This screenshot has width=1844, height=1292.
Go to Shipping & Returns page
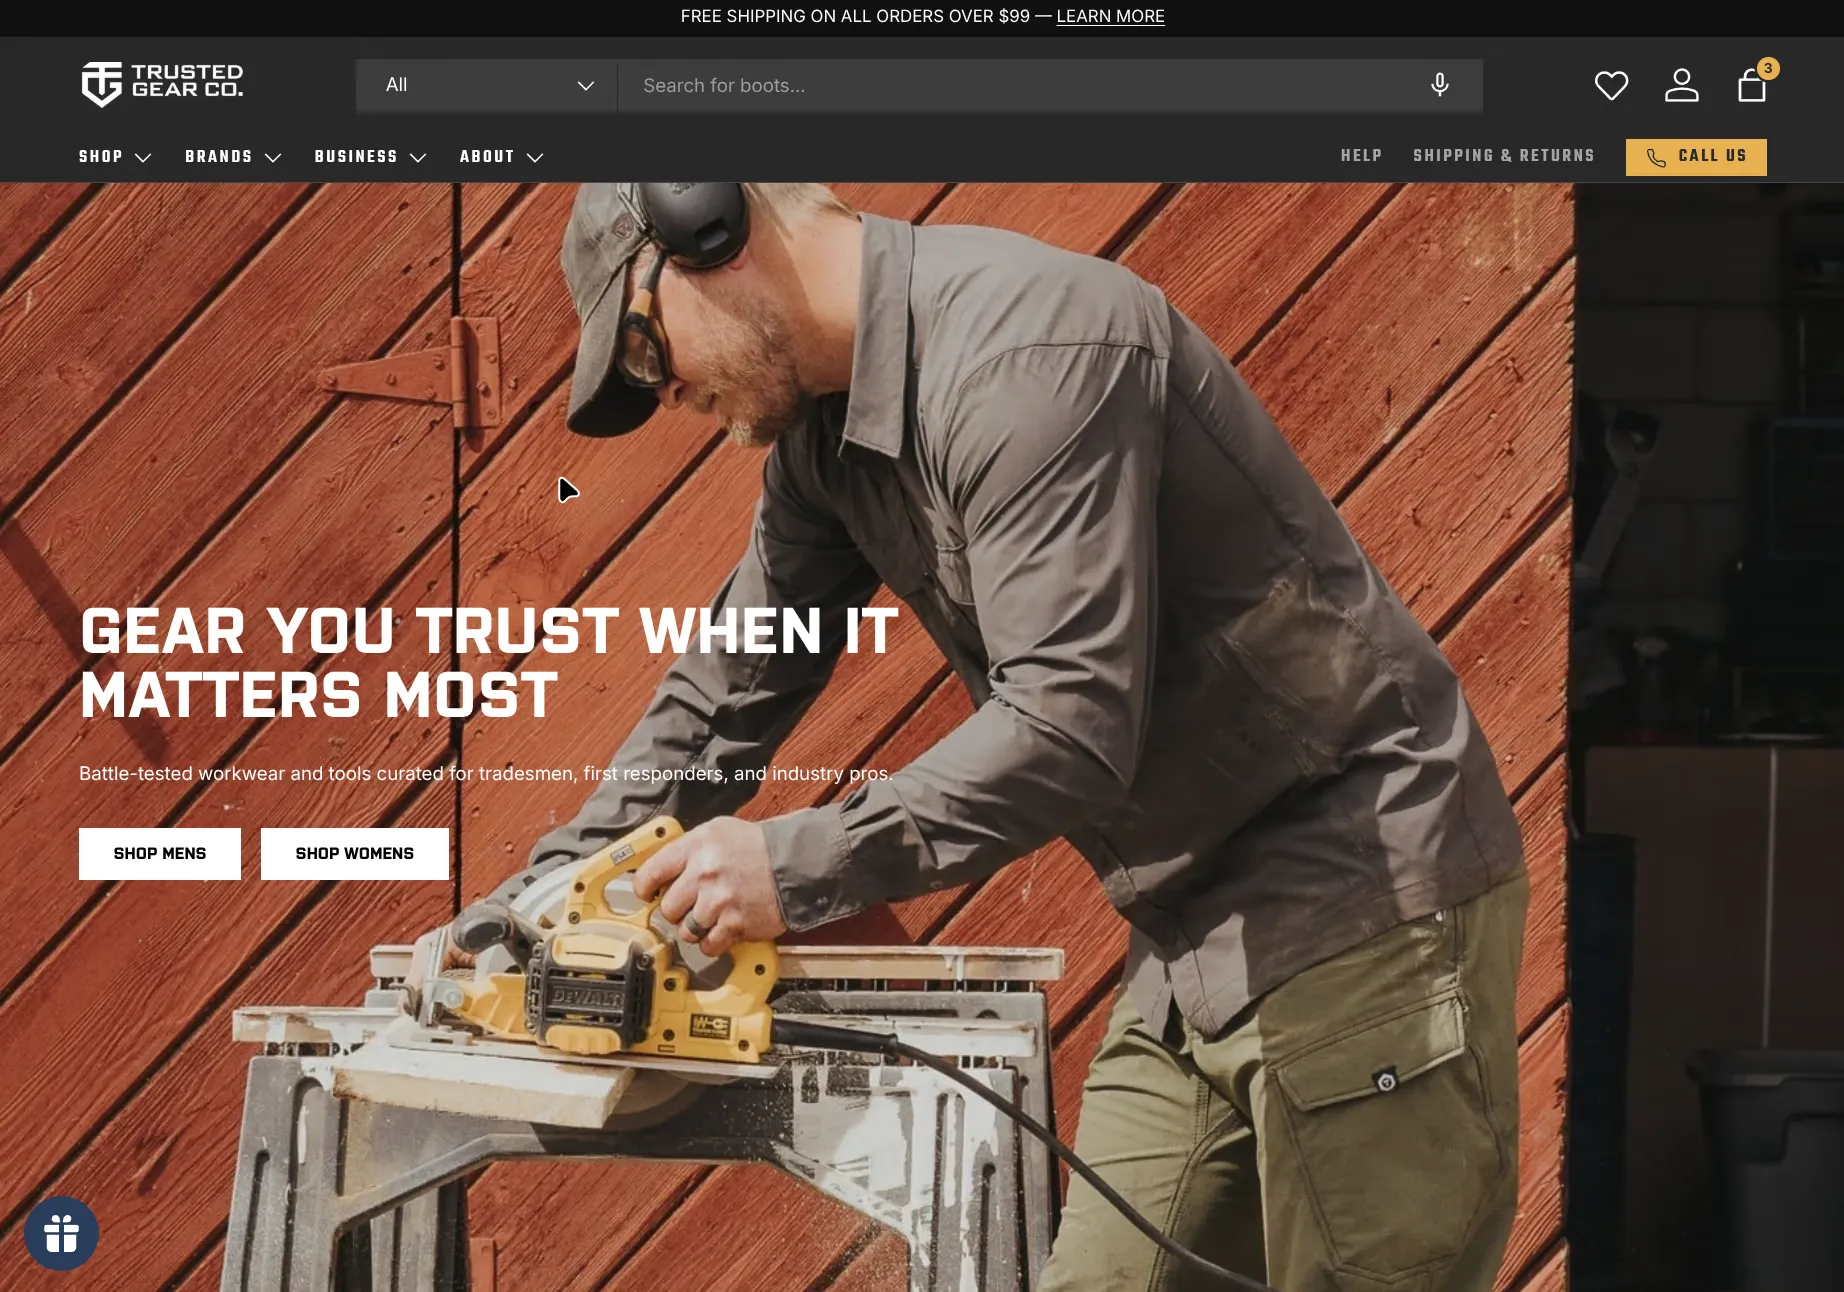pyautogui.click(x=1504, y=156)
